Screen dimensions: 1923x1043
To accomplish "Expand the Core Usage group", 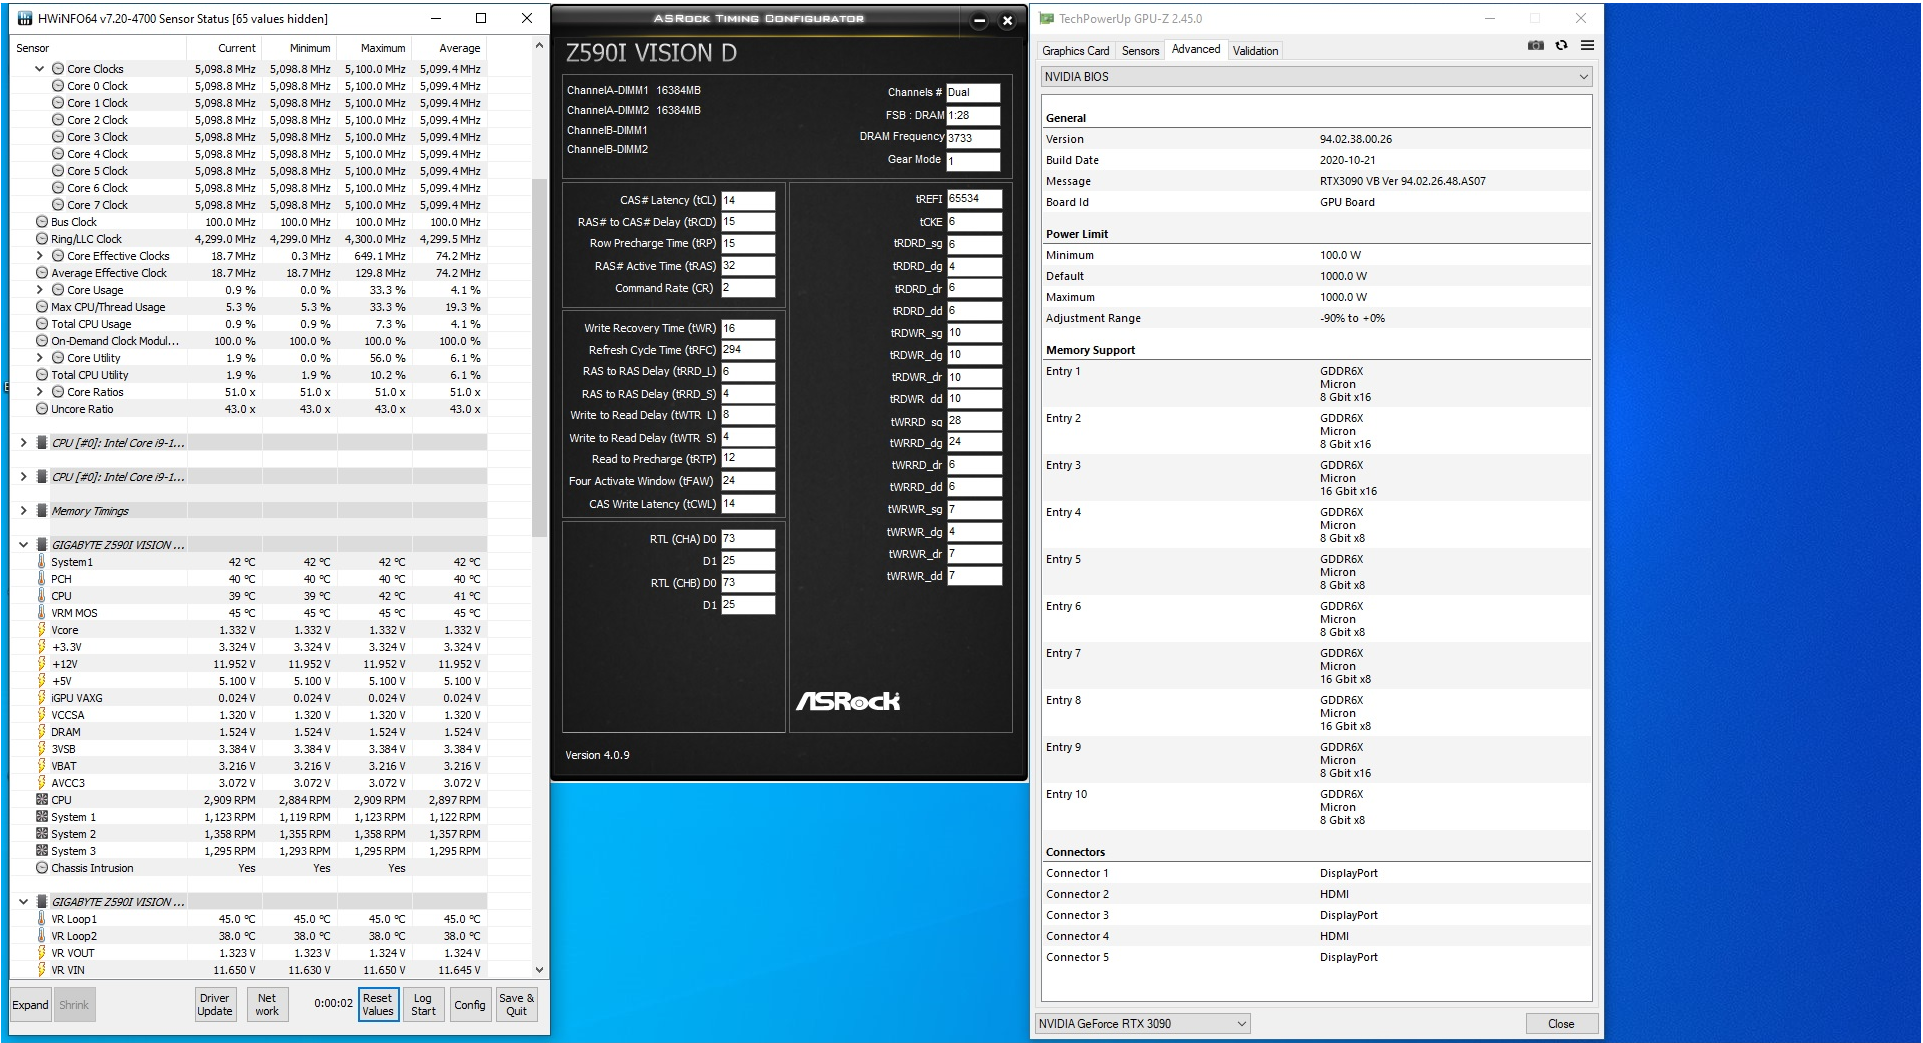I will click(x=39, y=290).
